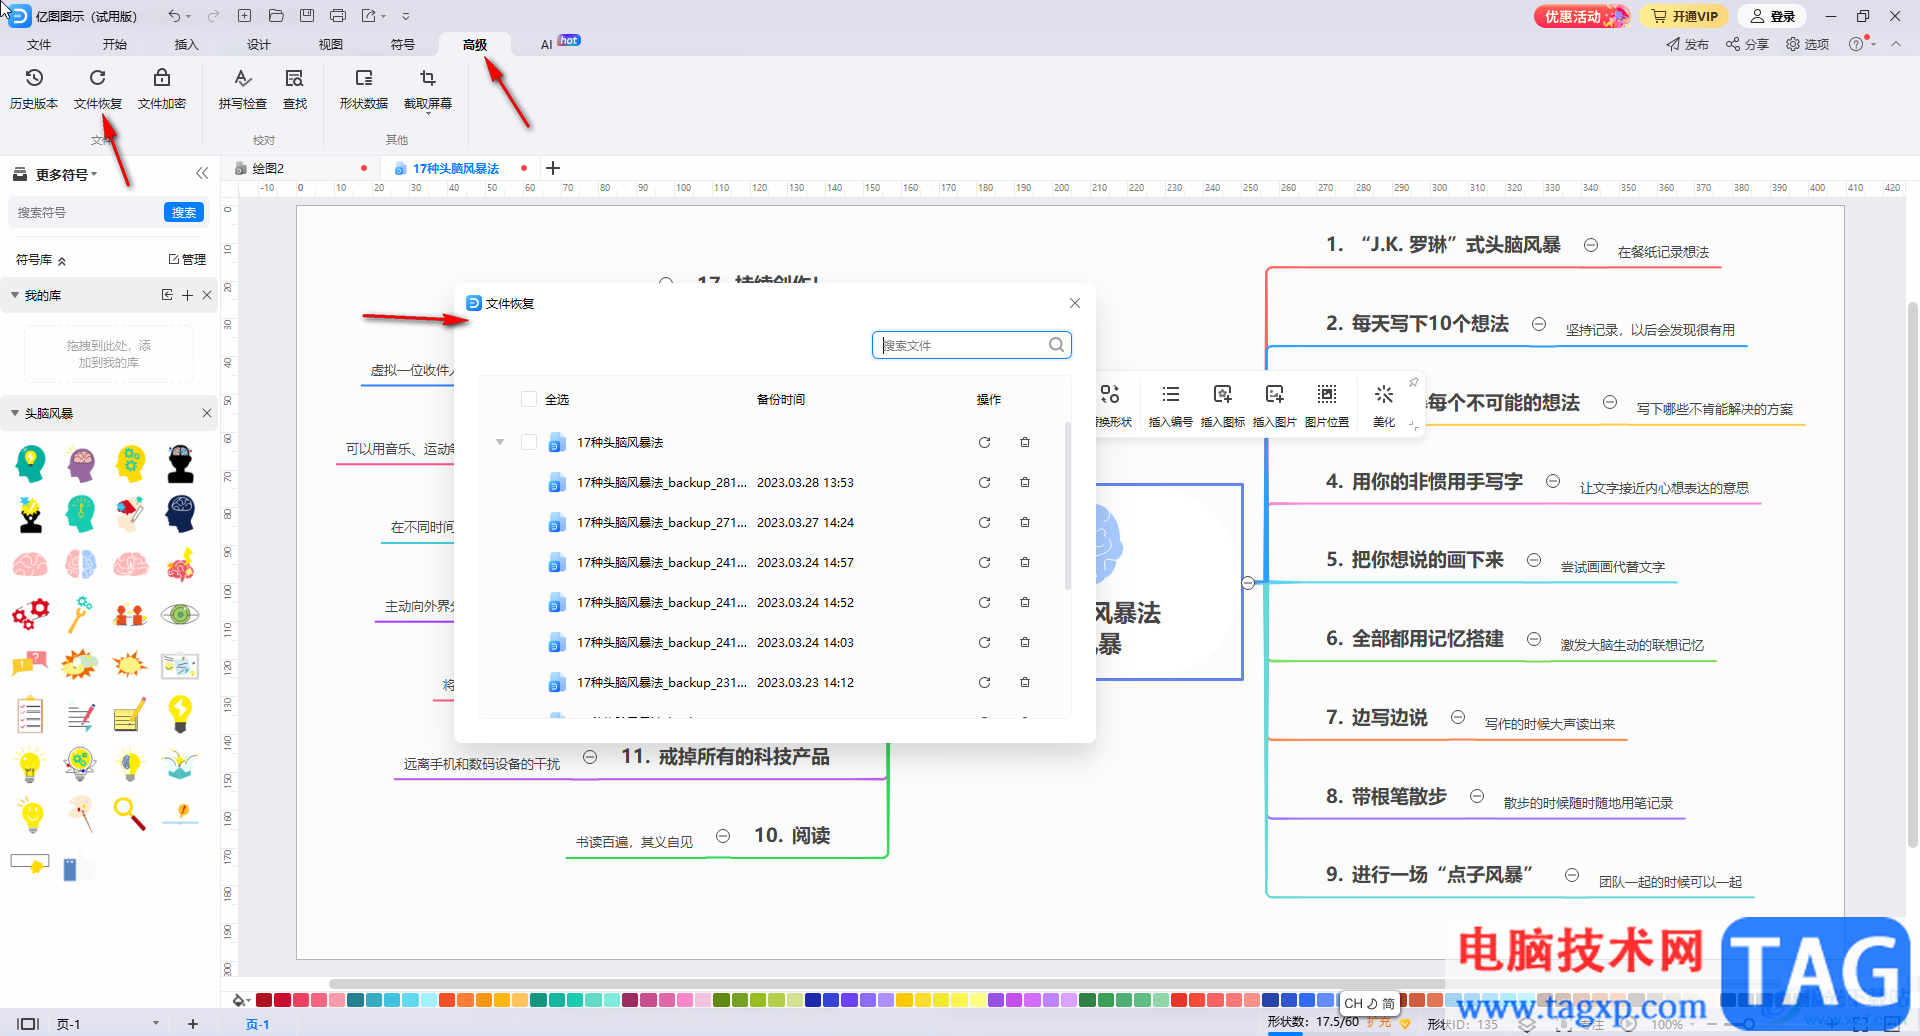Click the search symbols input field
Viewport: 1920px width, 1036px height.
pyautogui.click(x=86, y=212)
